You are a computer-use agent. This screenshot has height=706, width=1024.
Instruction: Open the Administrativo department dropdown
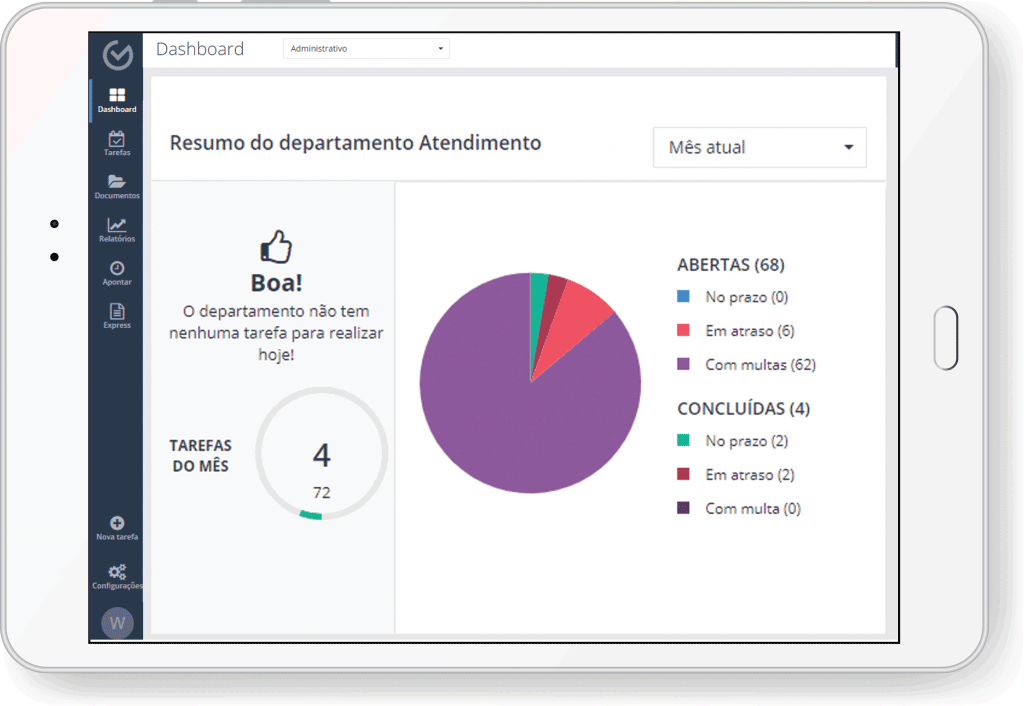click(x=366, y=48)
